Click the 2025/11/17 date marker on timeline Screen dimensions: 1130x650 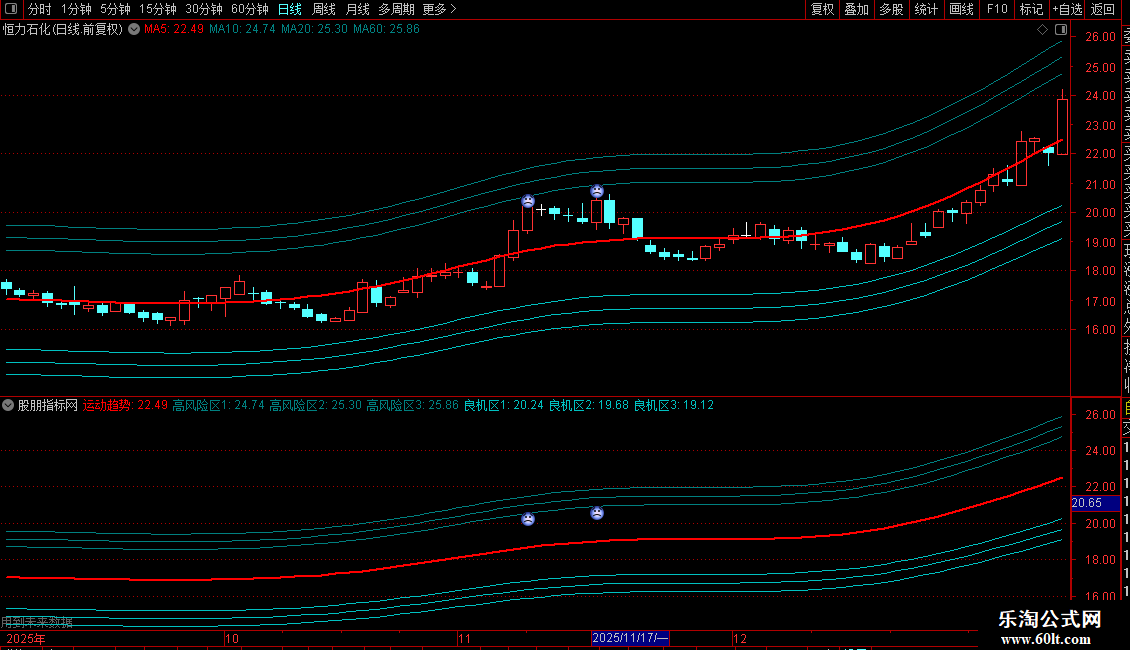tap(630, 638)
